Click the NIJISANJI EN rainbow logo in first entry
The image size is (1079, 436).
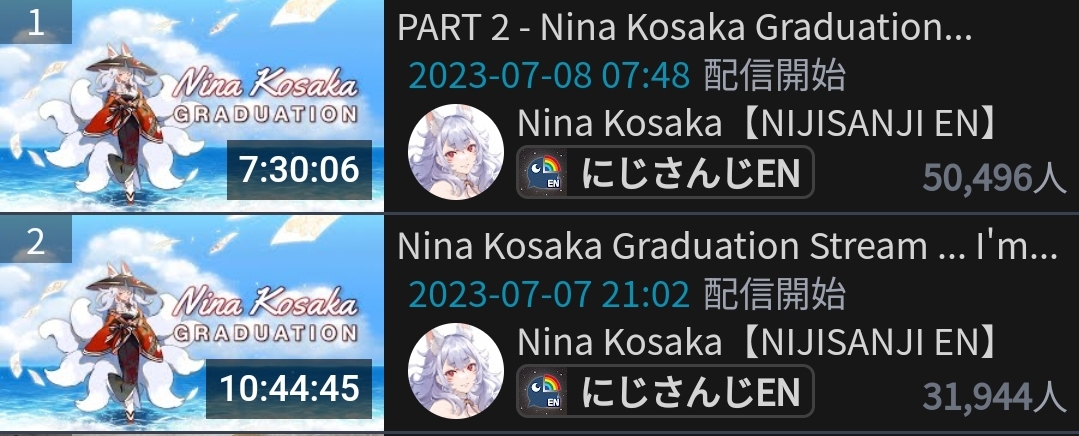[x=544, y=172]
